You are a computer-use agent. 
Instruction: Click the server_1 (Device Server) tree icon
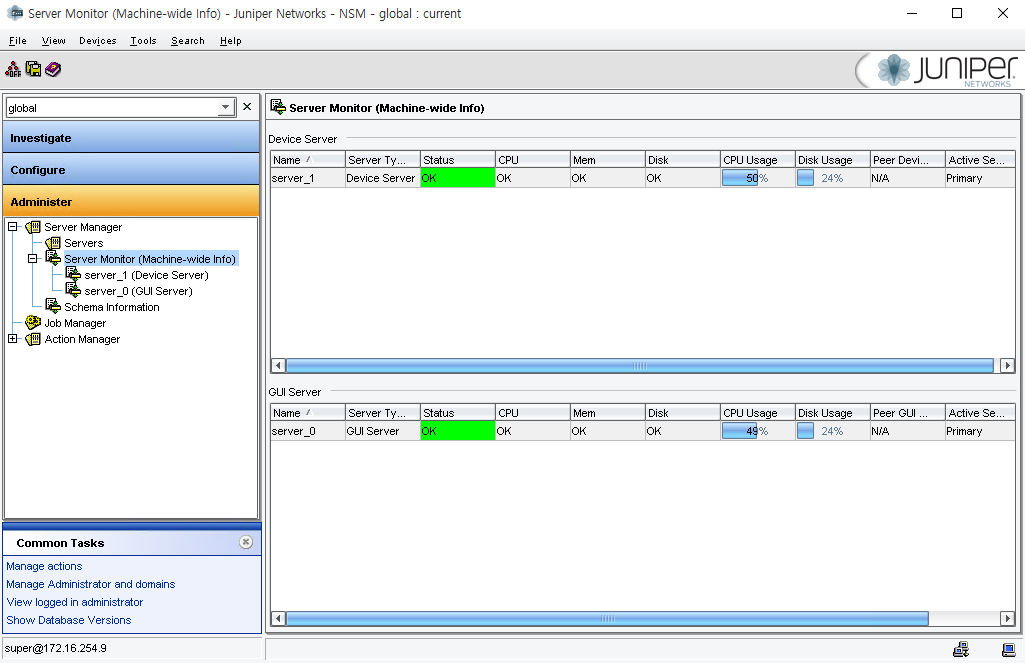tap(73, 275)
